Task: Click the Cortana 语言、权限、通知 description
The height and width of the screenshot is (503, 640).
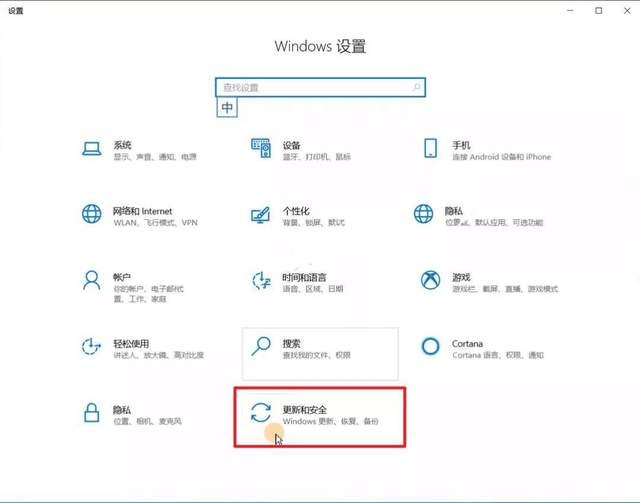Action: click(498, 355)
